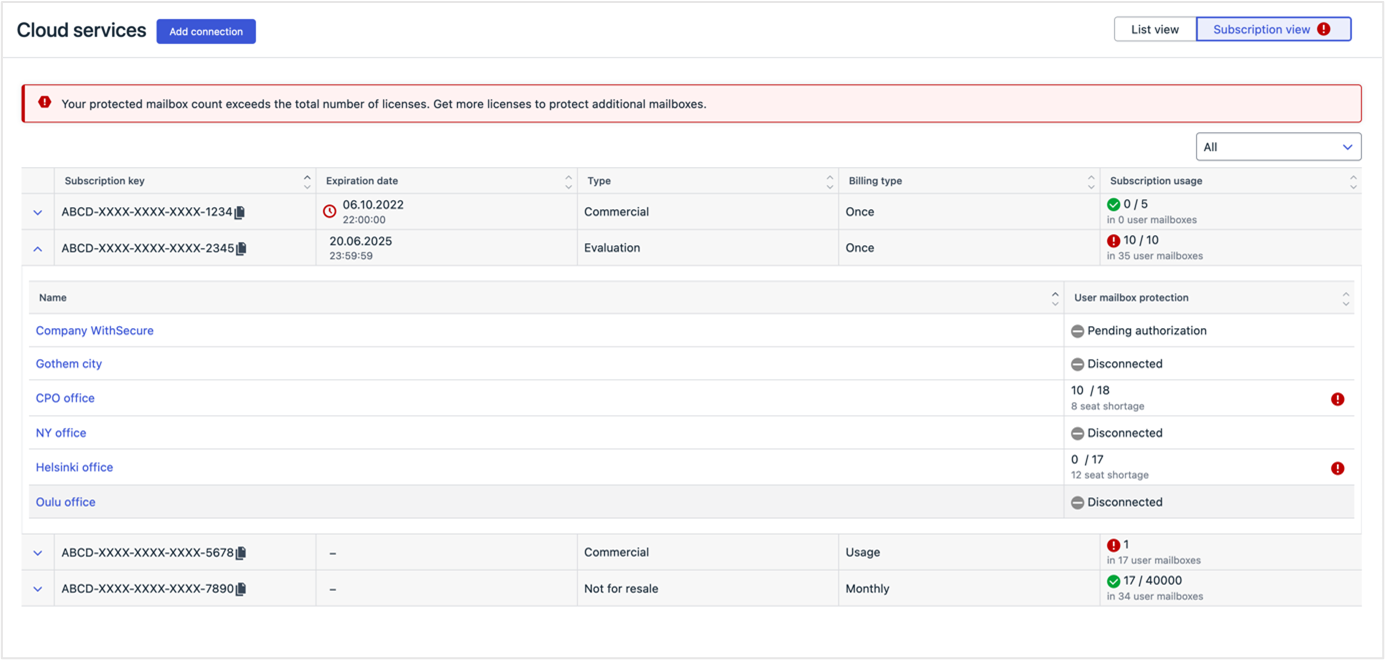Click the red warning icon in CPO office row
This screenshot has height=660, width=1385.
1337,399
